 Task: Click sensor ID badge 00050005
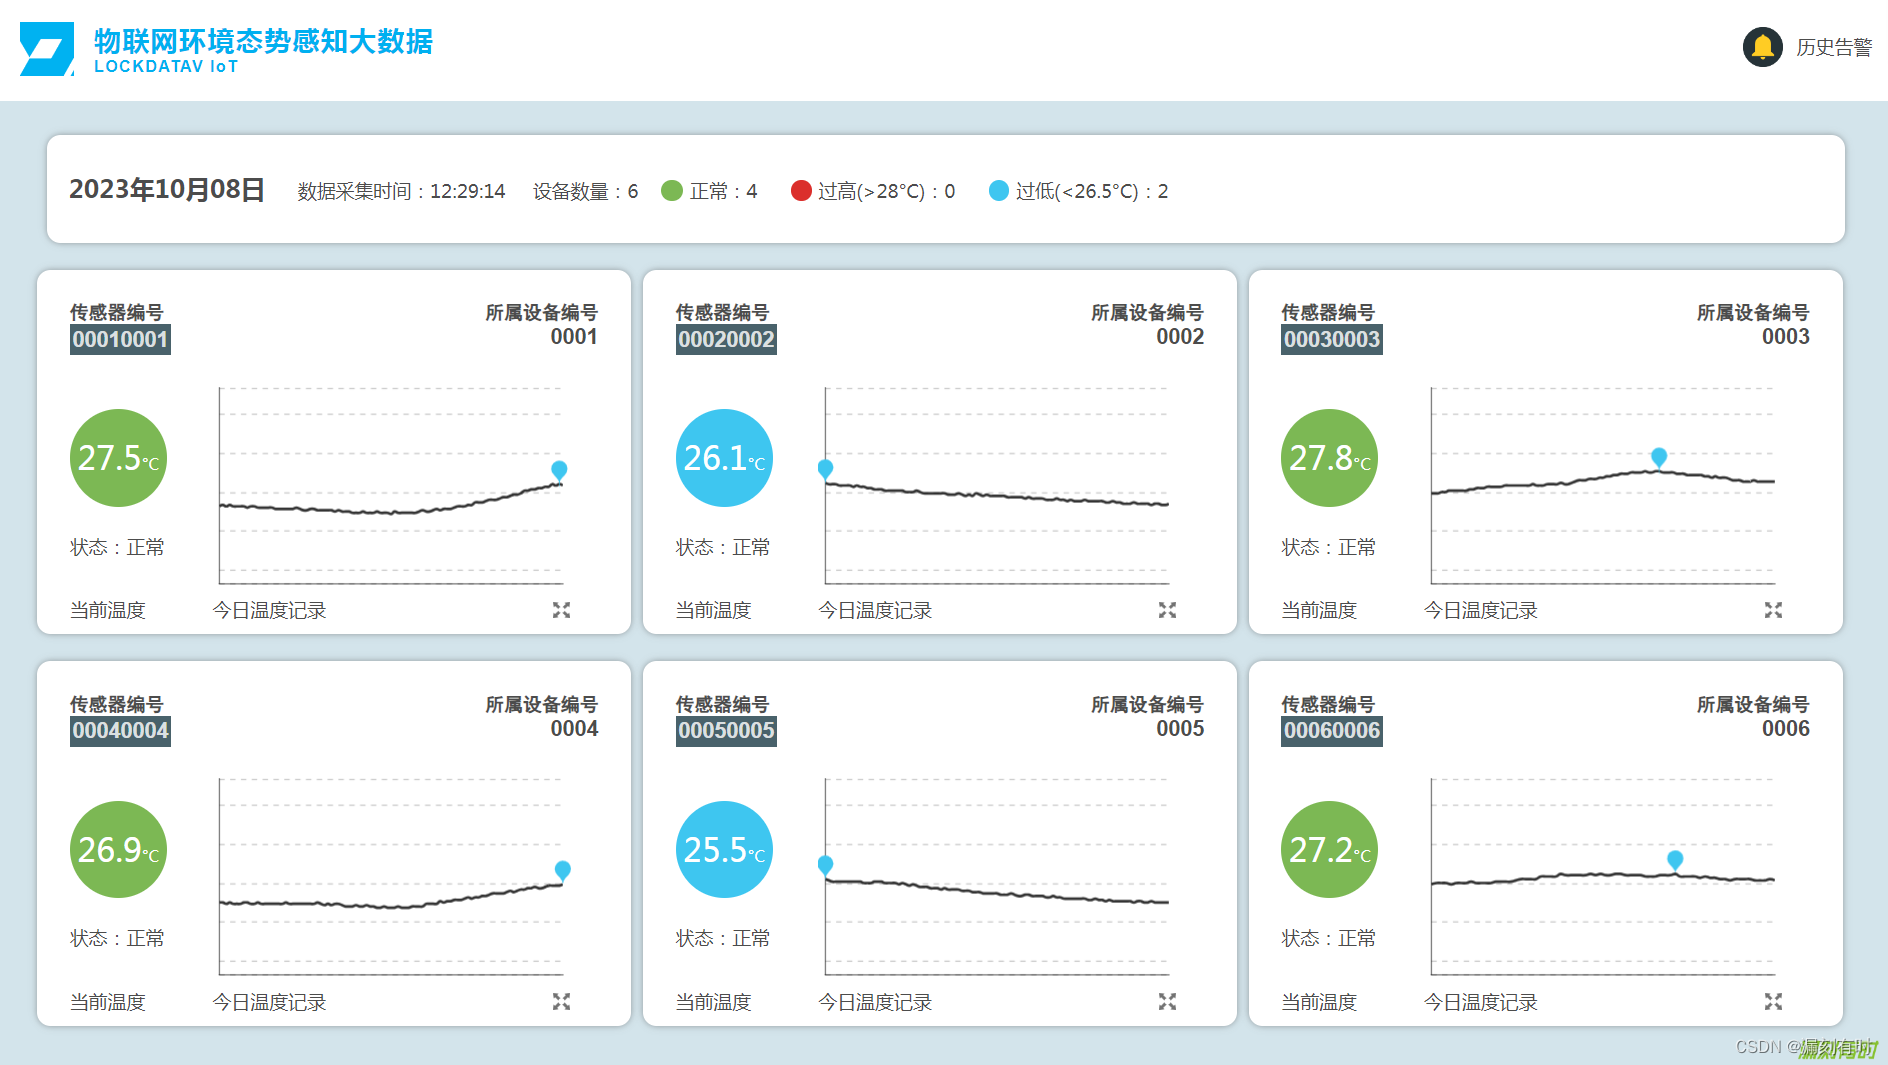[x=726, y=731]
